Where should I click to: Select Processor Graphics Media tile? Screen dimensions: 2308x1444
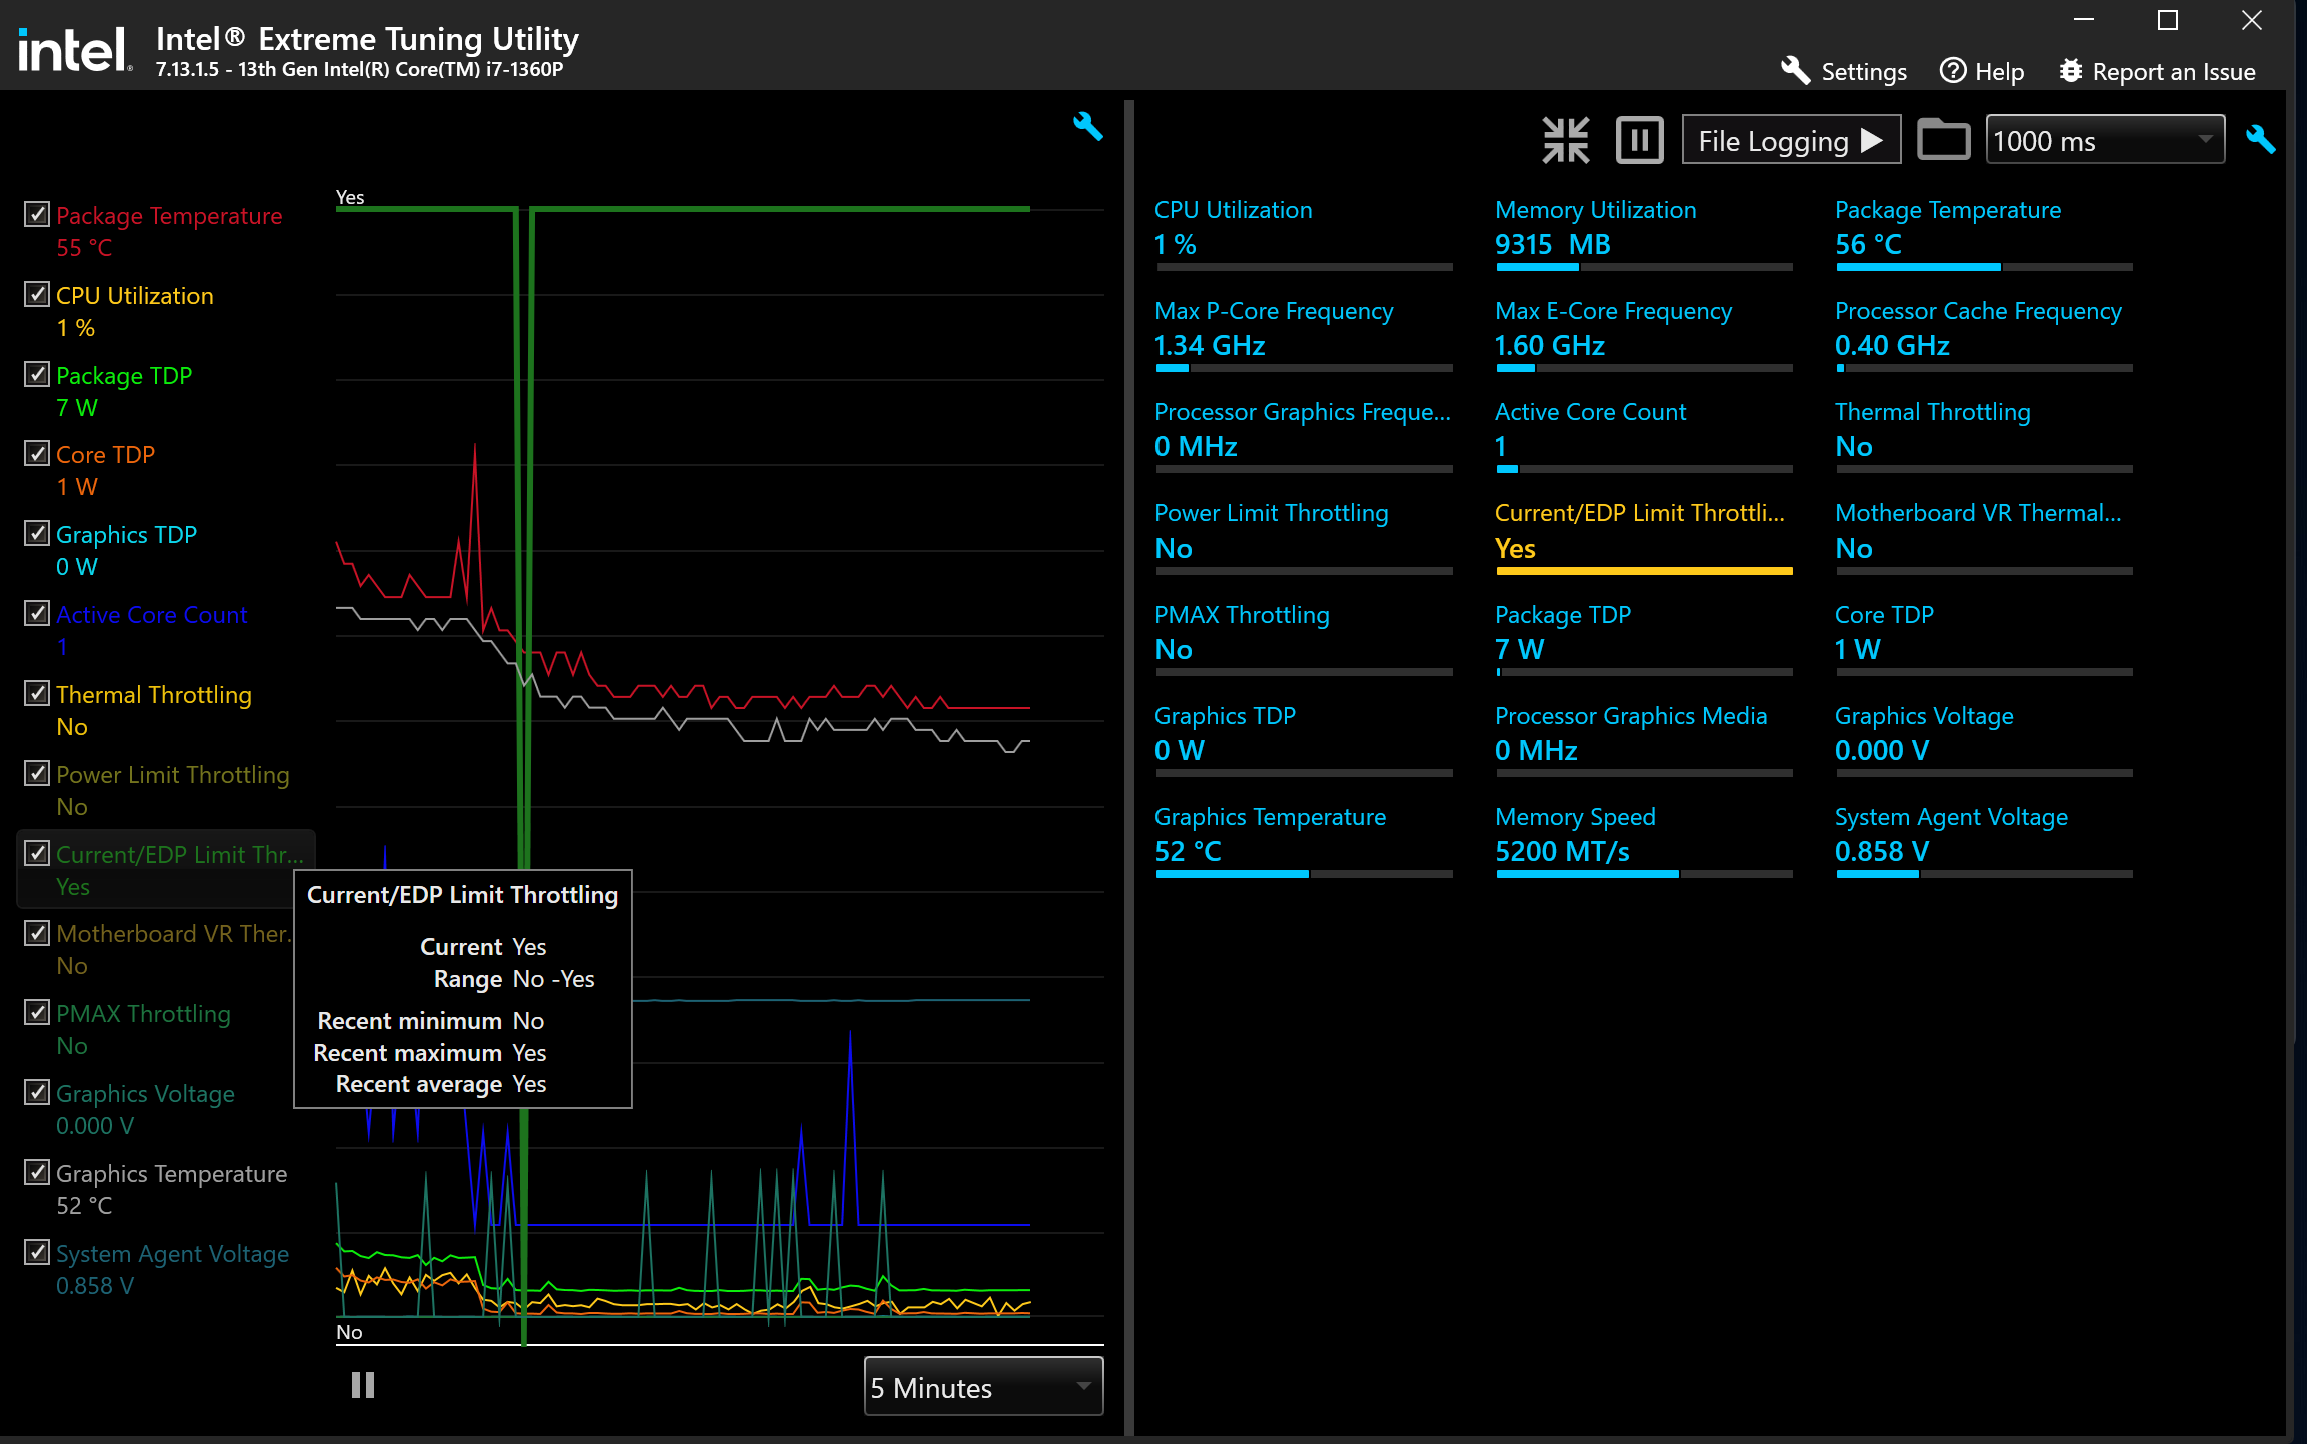(x=1643, y=740)
